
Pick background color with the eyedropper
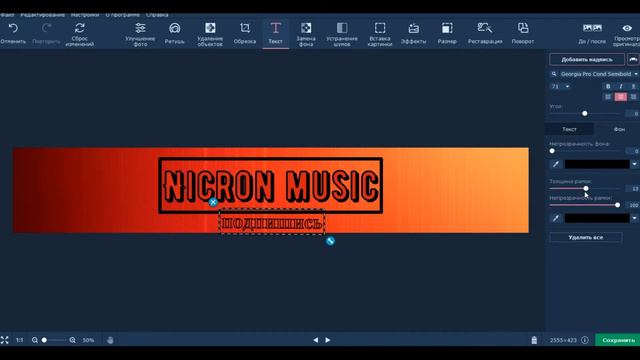point(556,164)
